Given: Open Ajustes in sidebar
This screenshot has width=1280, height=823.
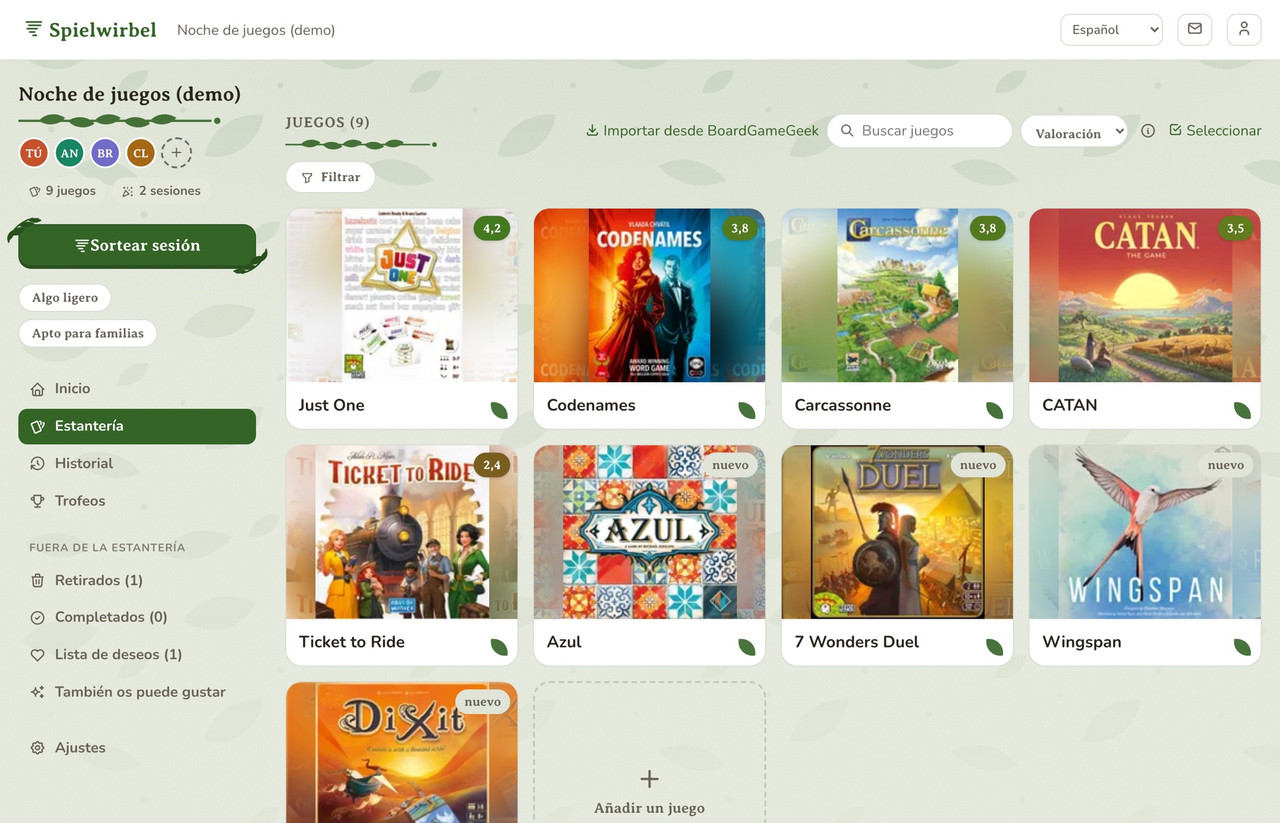Looking at the screenshot, I should tap(137, 748).
